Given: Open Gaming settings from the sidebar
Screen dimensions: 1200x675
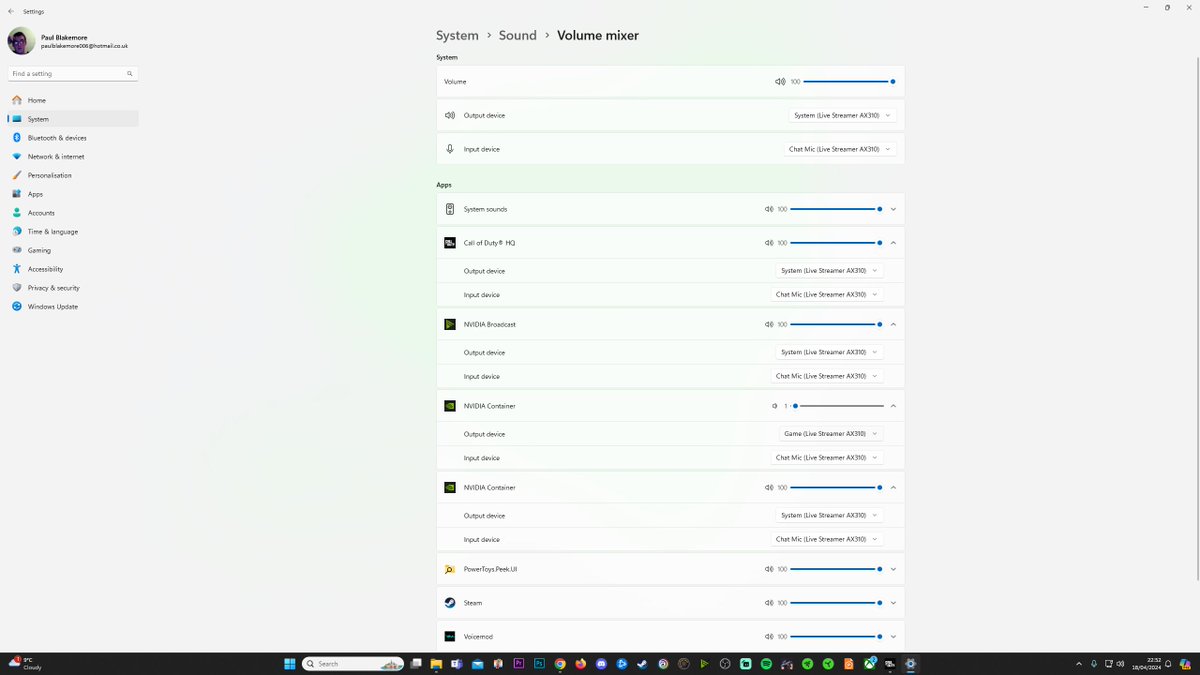Looking at the screenshot, I should coord(40,250).
